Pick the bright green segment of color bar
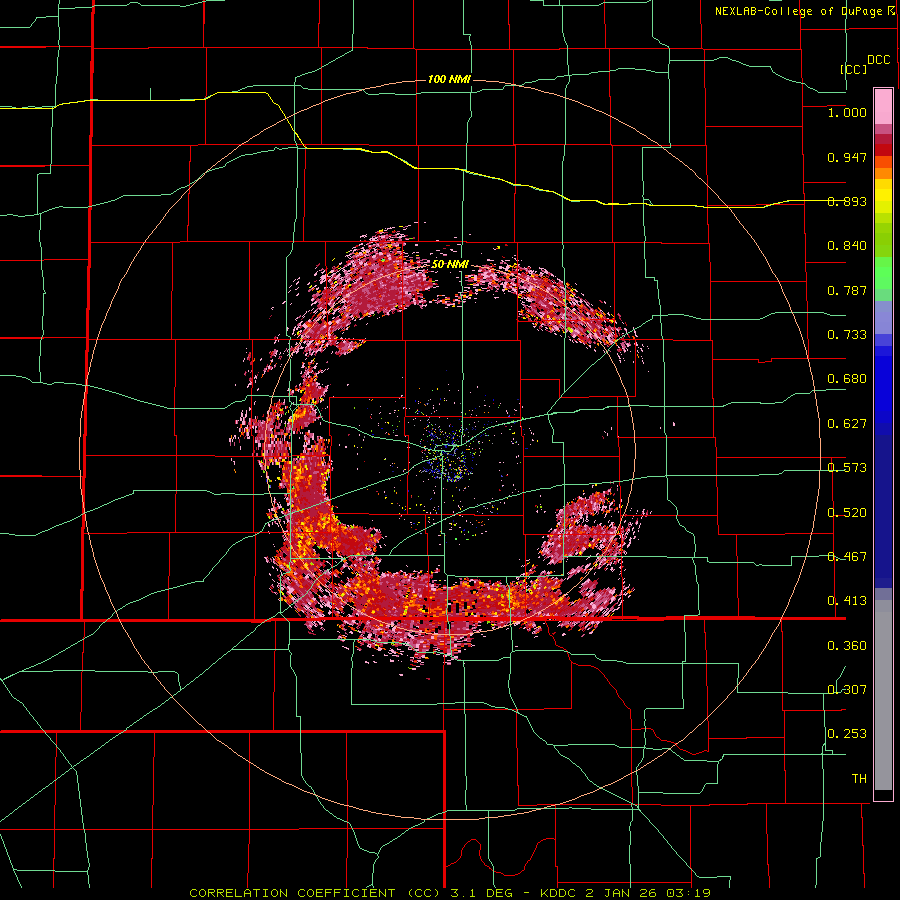This screenshot has height=900, width=900. (x=883, y=273)
